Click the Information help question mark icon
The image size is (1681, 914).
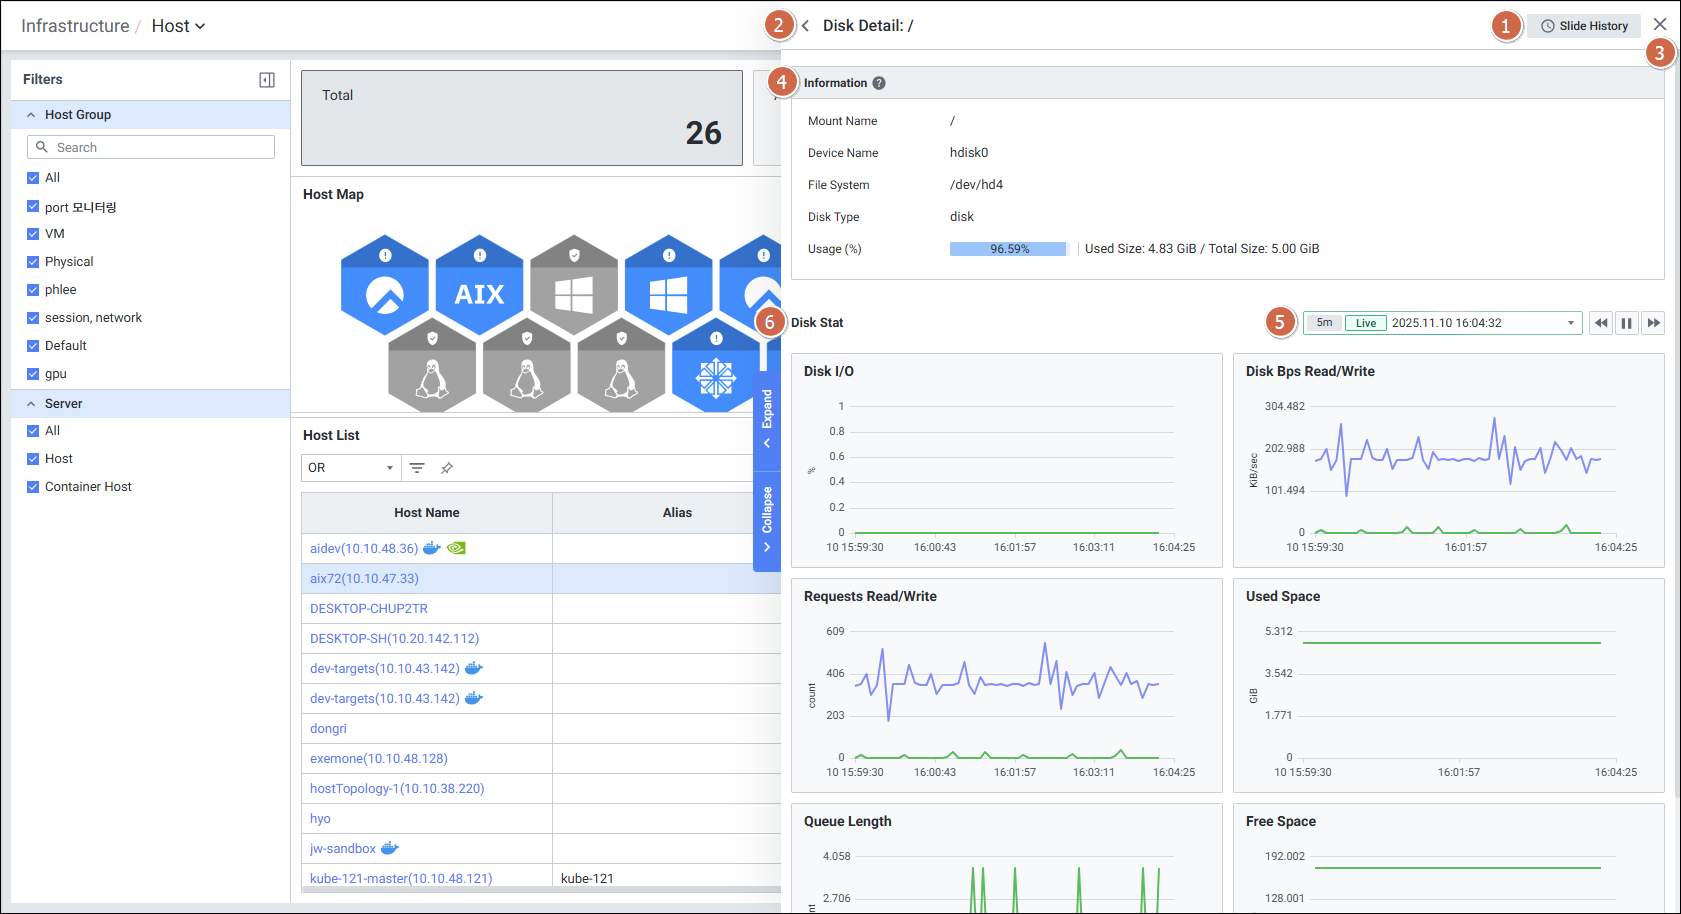click(x=878, y=83)
